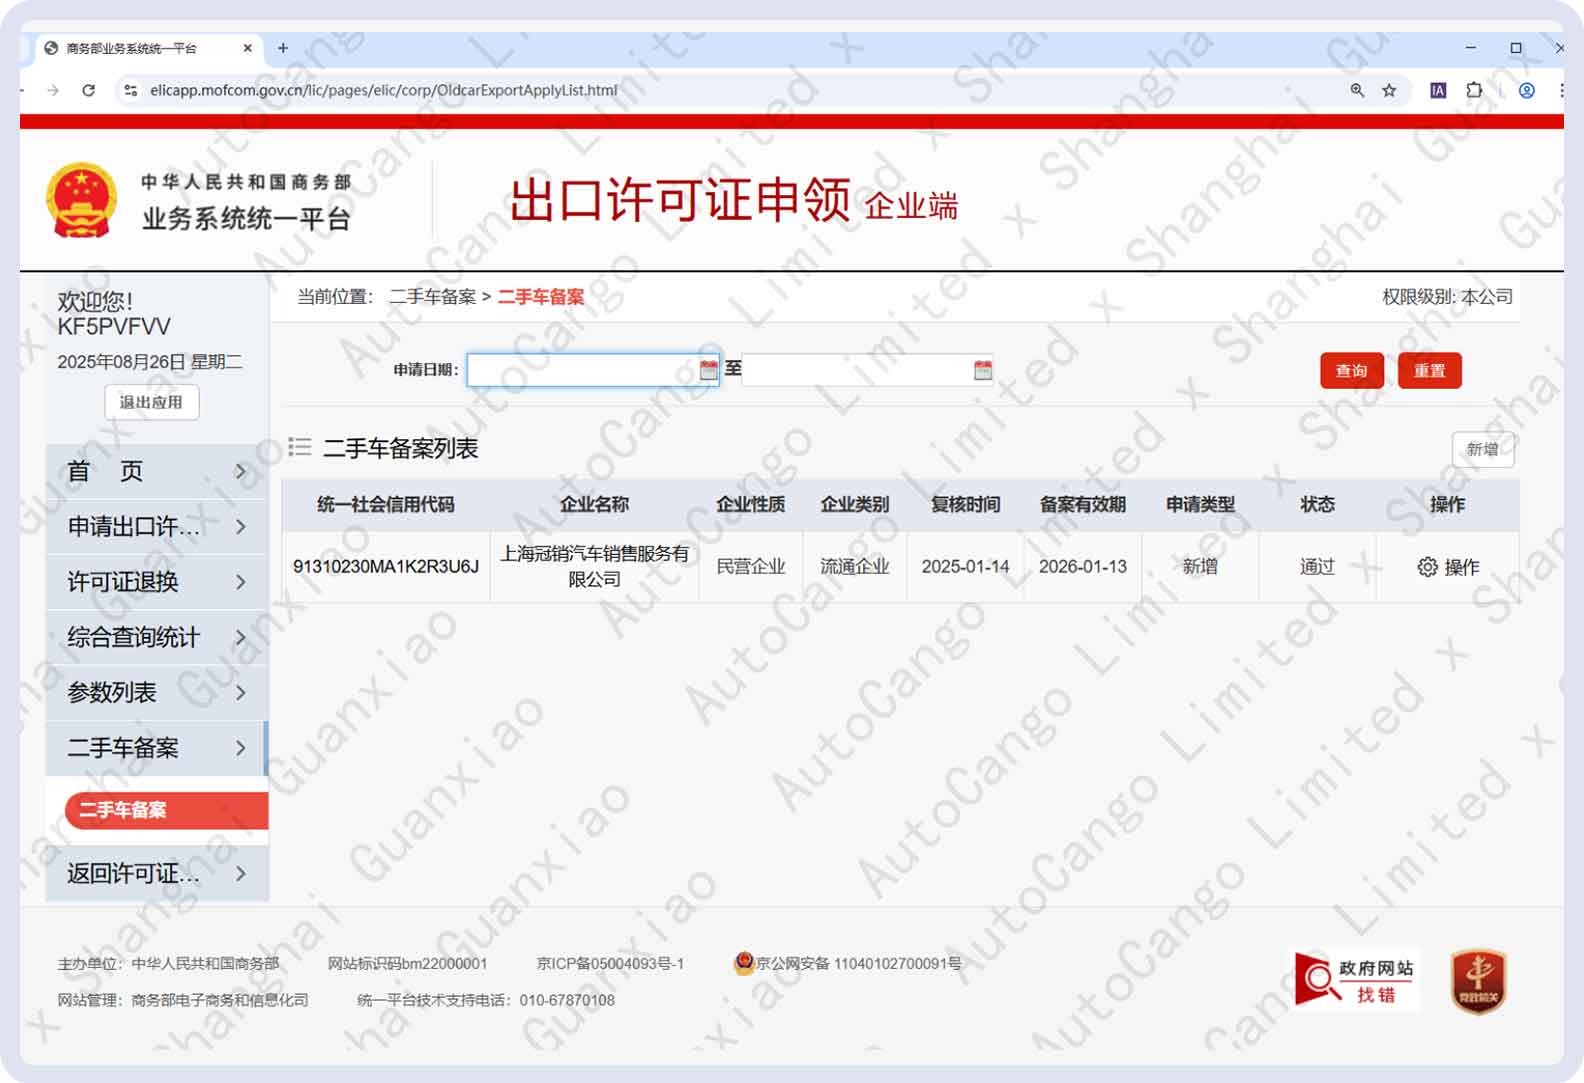The image size is (1584, 1083).
Task: Click the browser back arrow
Action: 24,90
